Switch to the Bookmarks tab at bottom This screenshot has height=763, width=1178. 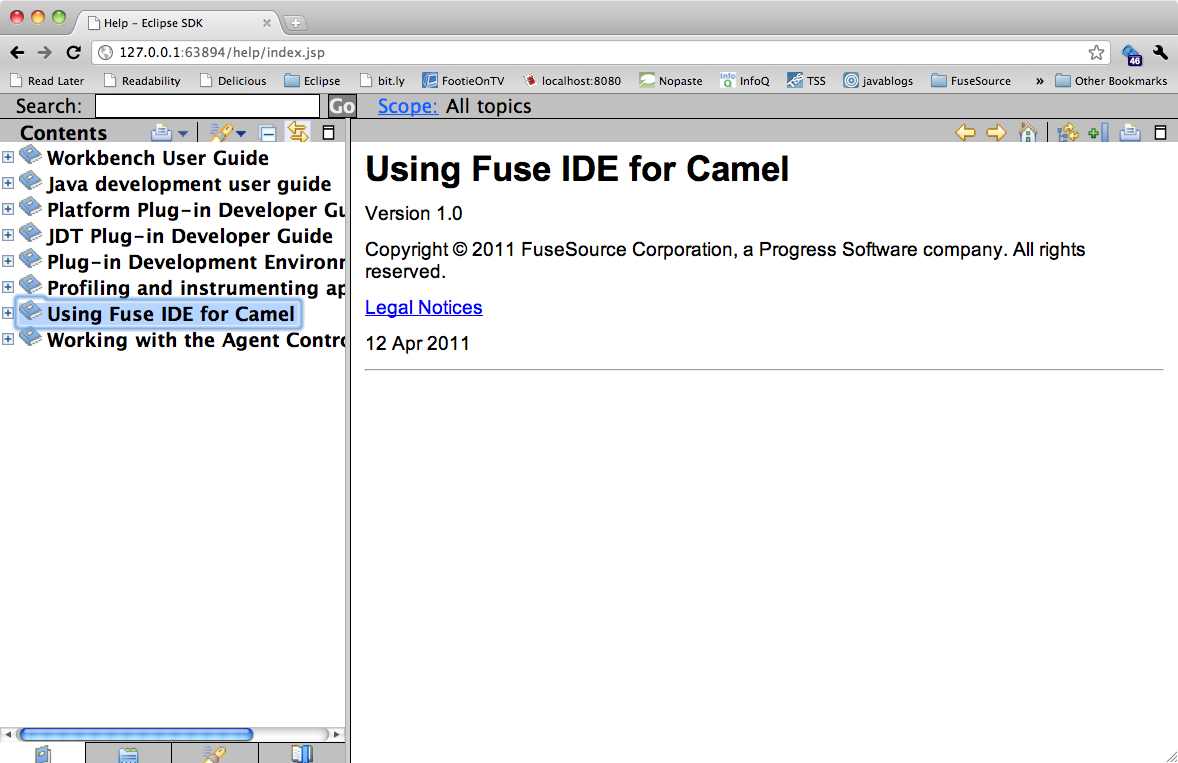(302, 753)
